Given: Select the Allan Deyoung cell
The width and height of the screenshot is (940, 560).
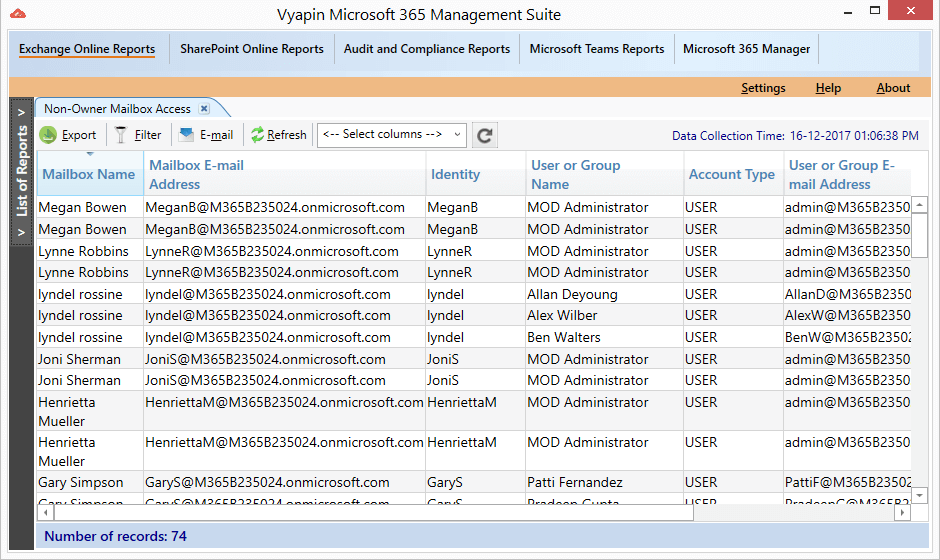Looking at the screenshot, I should click(604, 294).
